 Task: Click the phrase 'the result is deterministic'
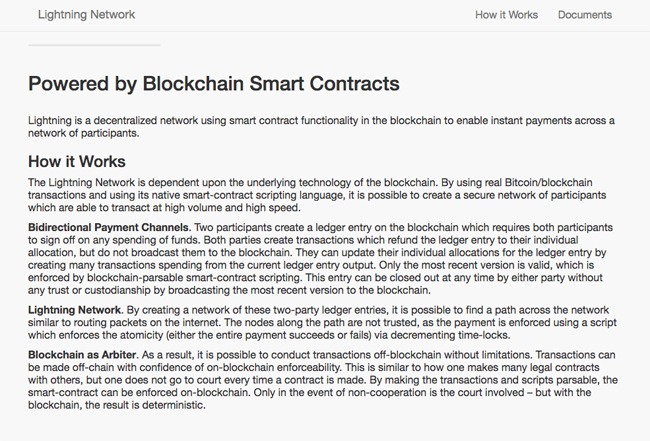145,405
